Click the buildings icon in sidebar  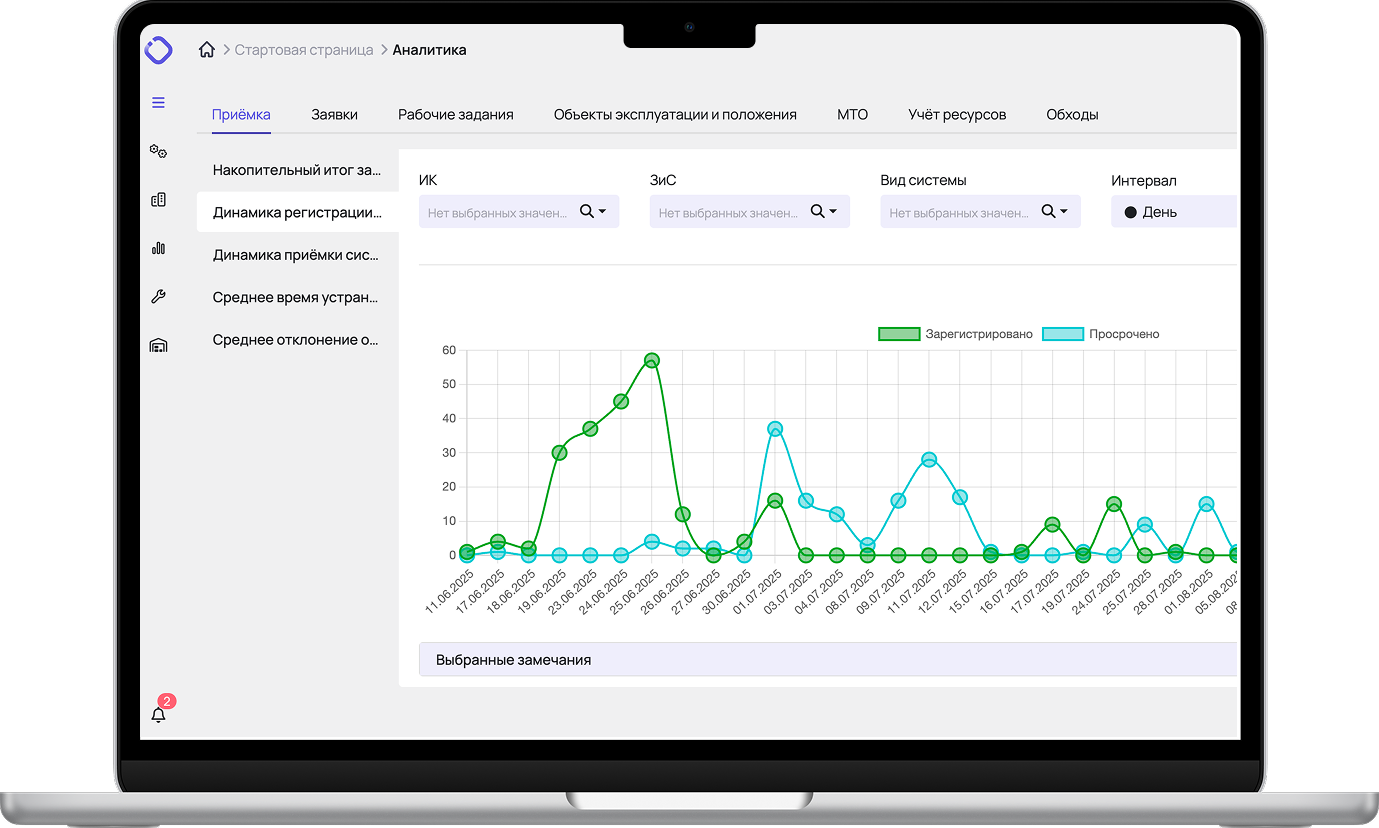click(x=158, y=200)
